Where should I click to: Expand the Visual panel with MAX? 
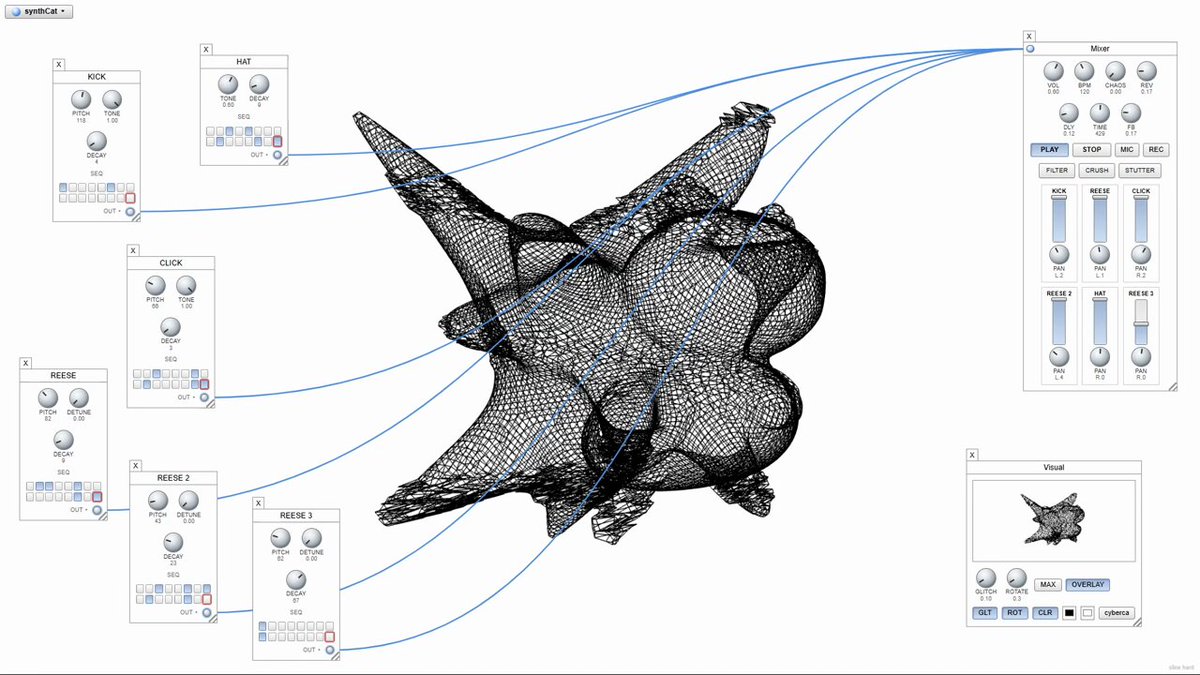1048,584
